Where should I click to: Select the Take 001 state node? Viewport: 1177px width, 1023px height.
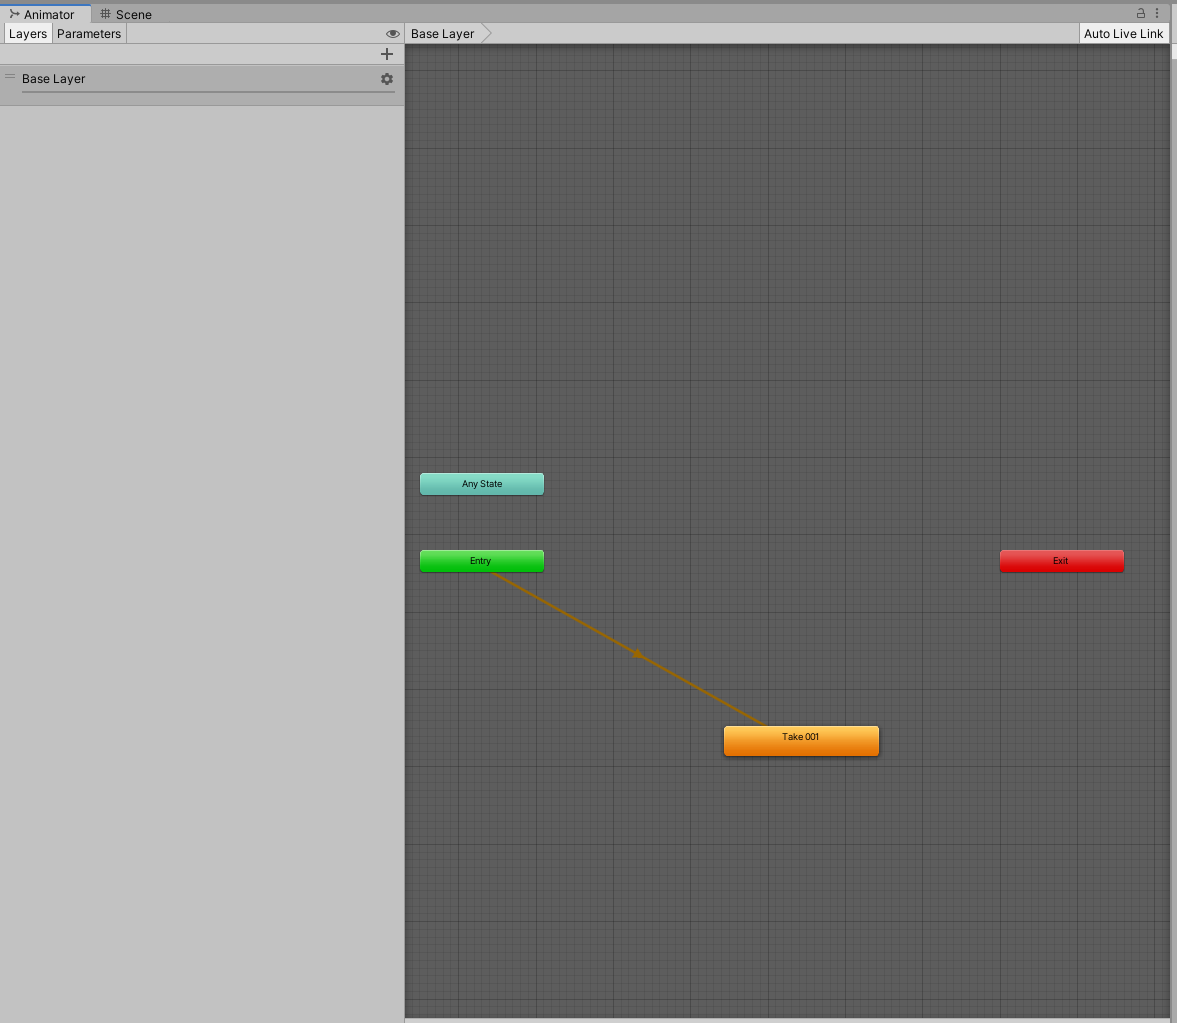coord(801,741)
